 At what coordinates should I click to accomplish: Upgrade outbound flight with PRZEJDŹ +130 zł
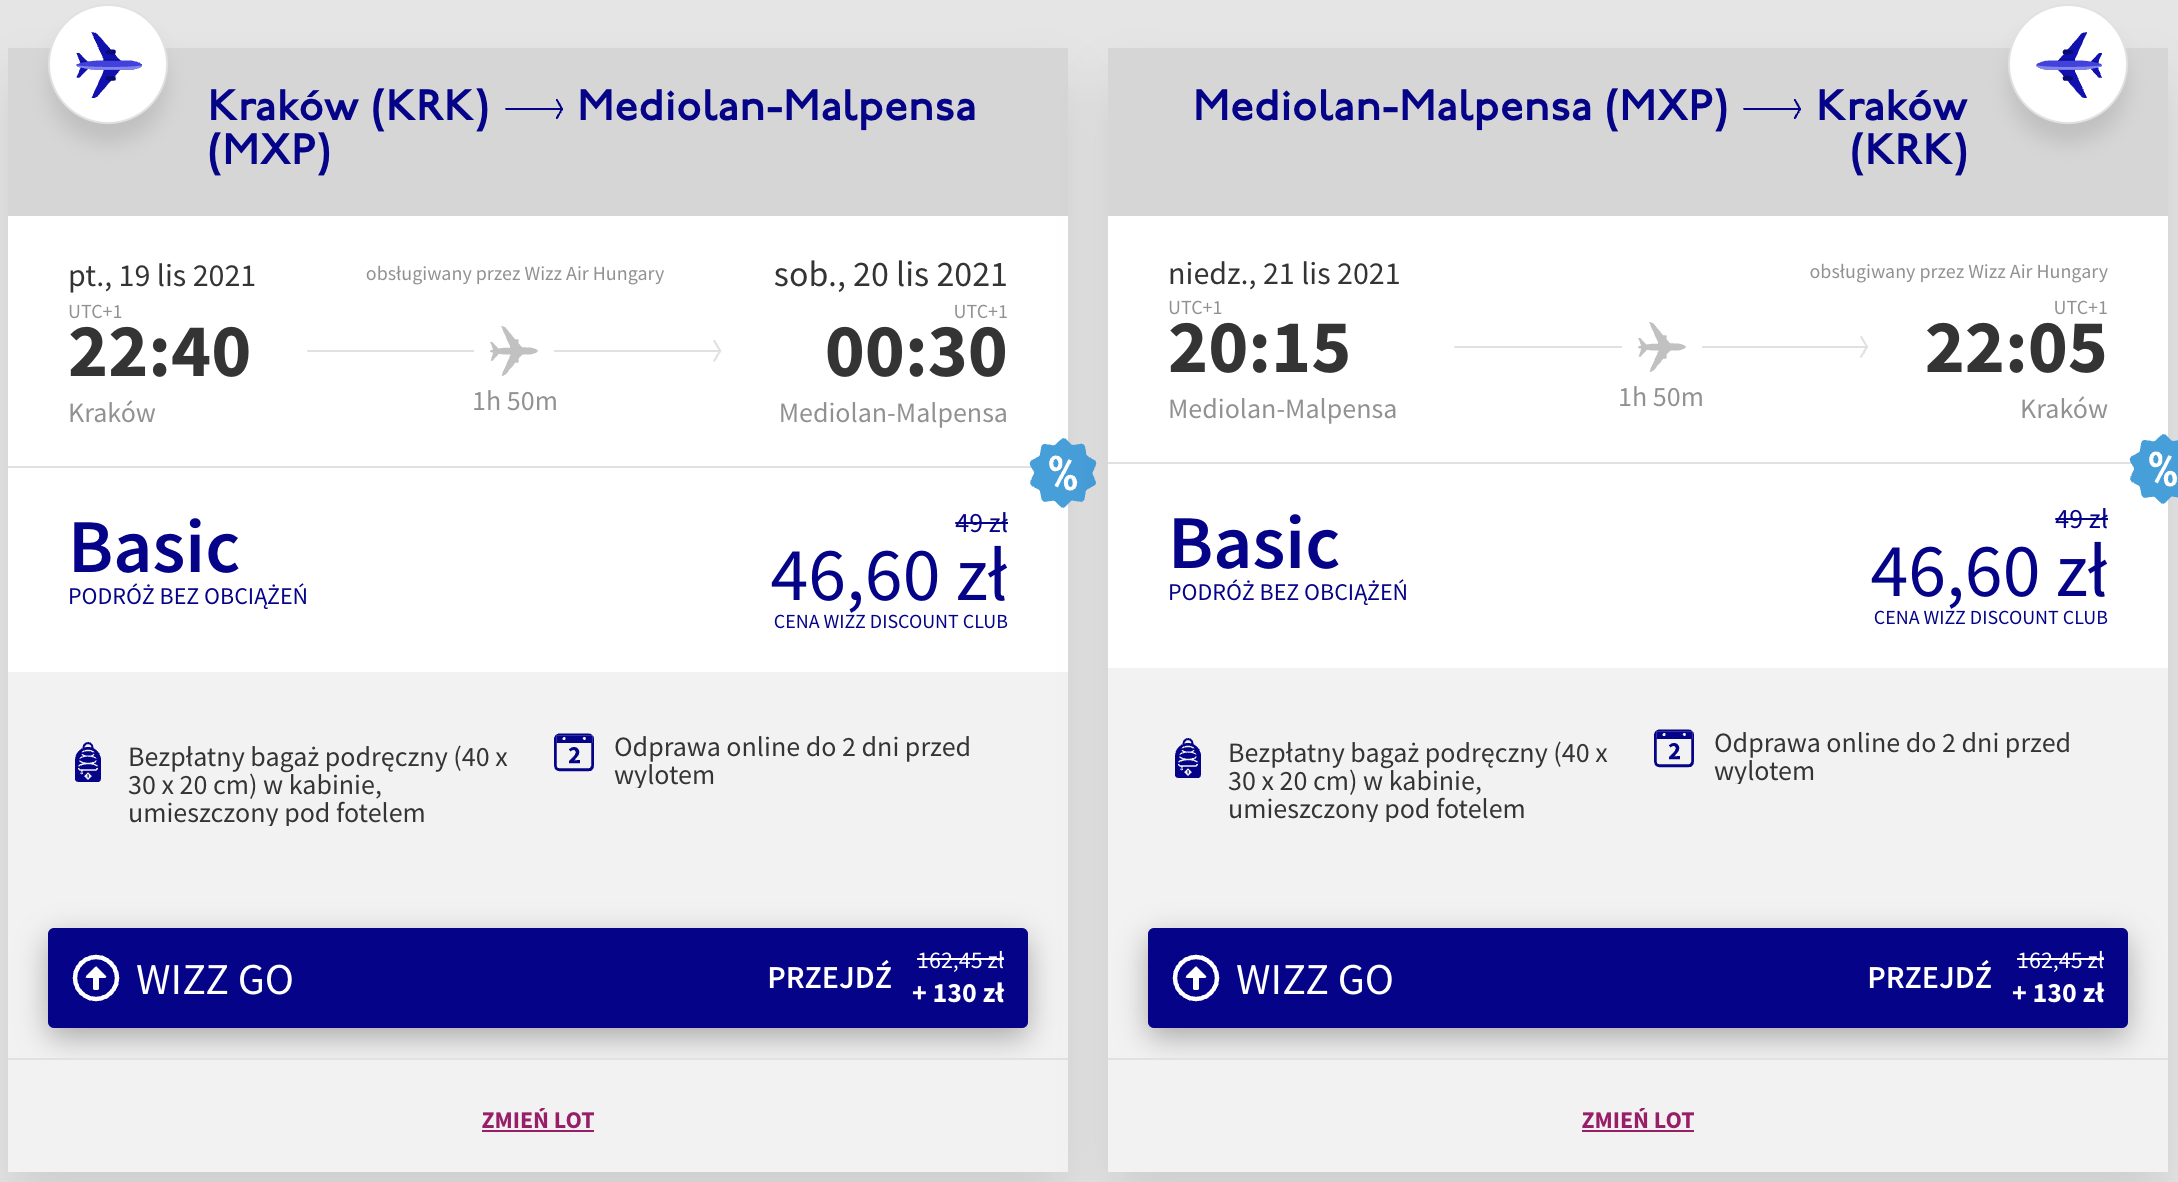click(885, 978)
